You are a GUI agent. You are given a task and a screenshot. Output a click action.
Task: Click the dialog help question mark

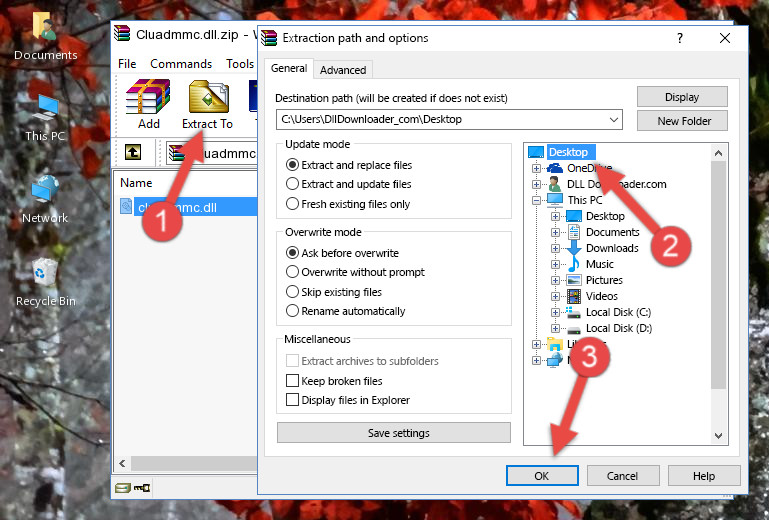click(680, 38)
